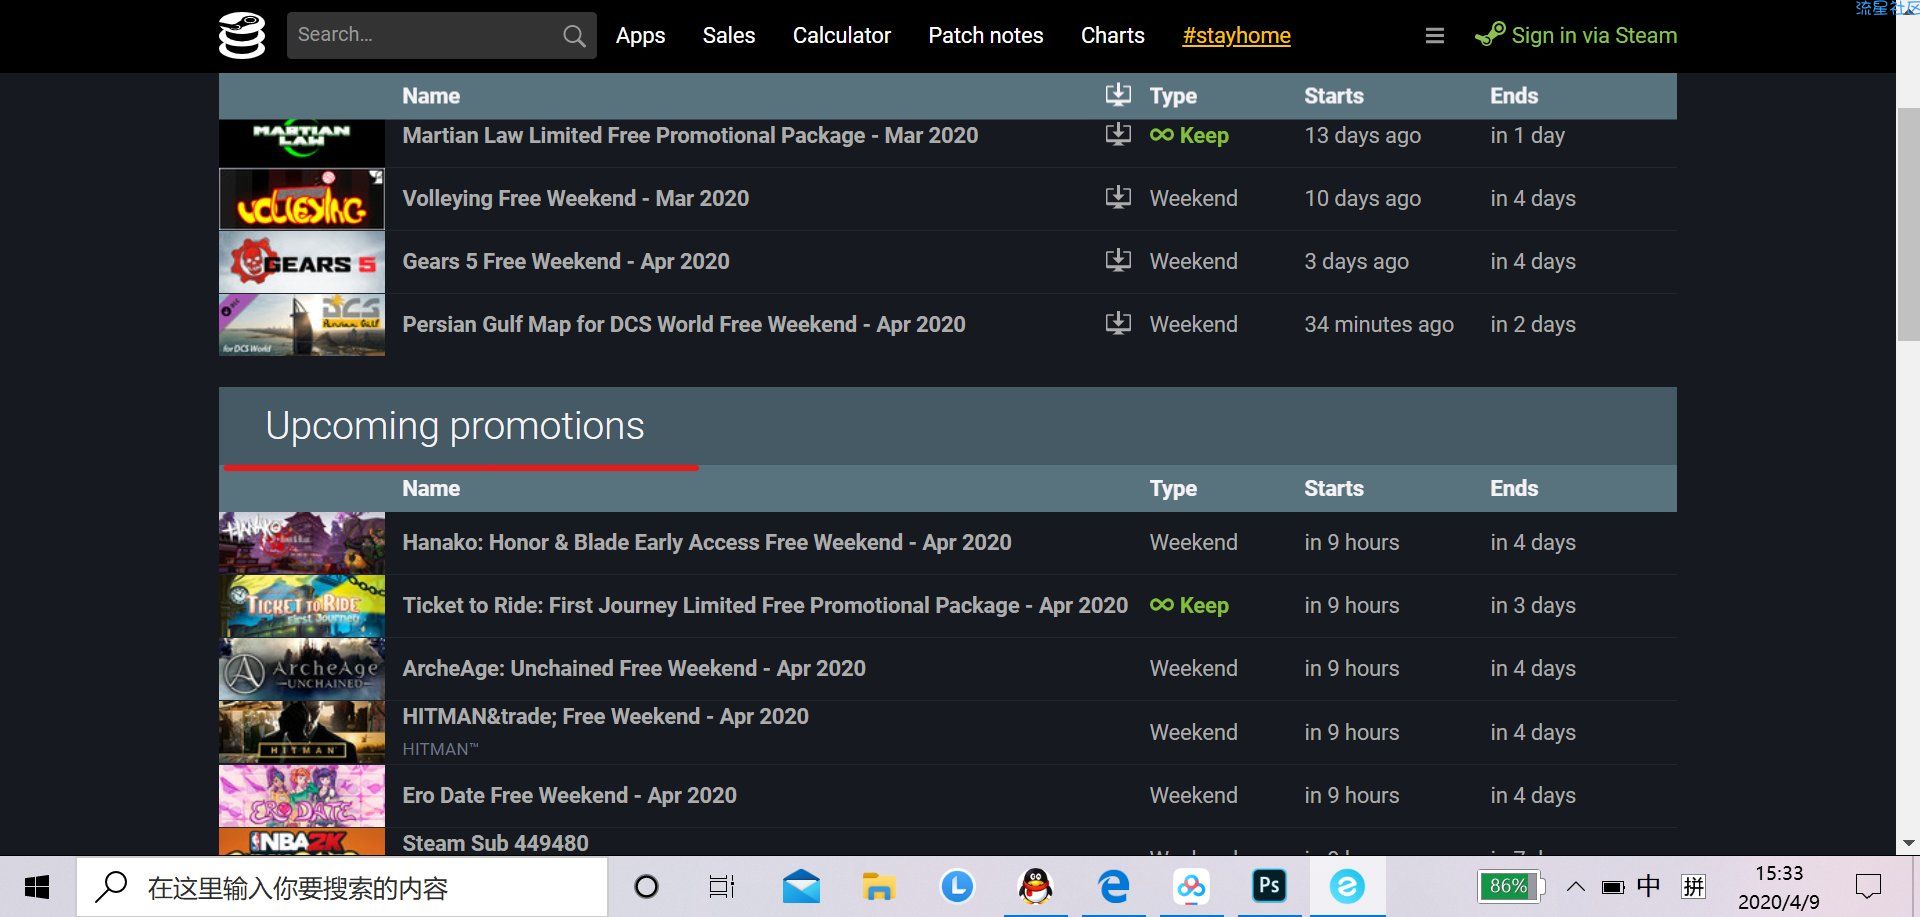Open Ero Date Free Weekend link
The image size is (1920, 917).
[x=569, y=795]
